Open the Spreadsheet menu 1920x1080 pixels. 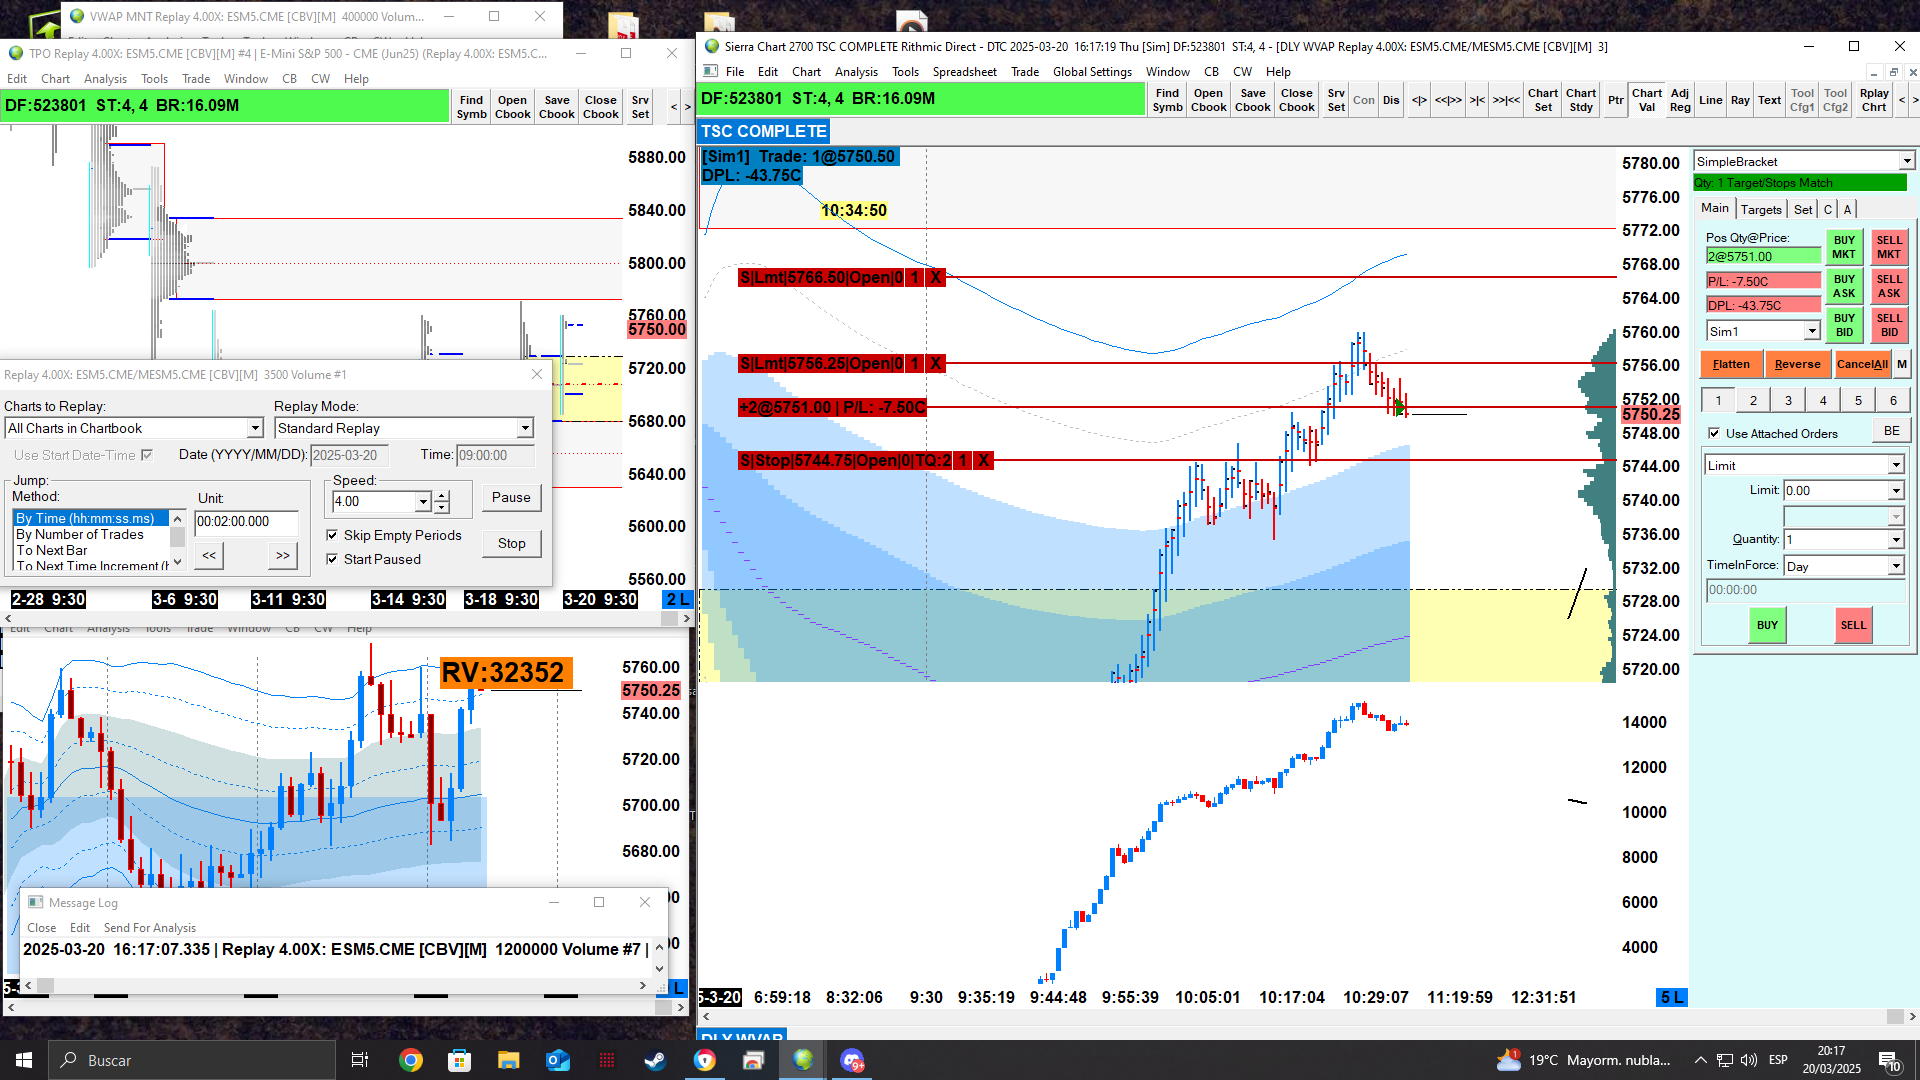point(964,72)
